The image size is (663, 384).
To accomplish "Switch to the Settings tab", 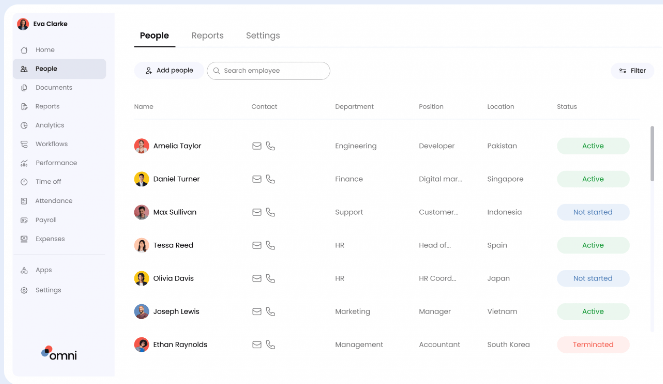I will pos(263,36).
